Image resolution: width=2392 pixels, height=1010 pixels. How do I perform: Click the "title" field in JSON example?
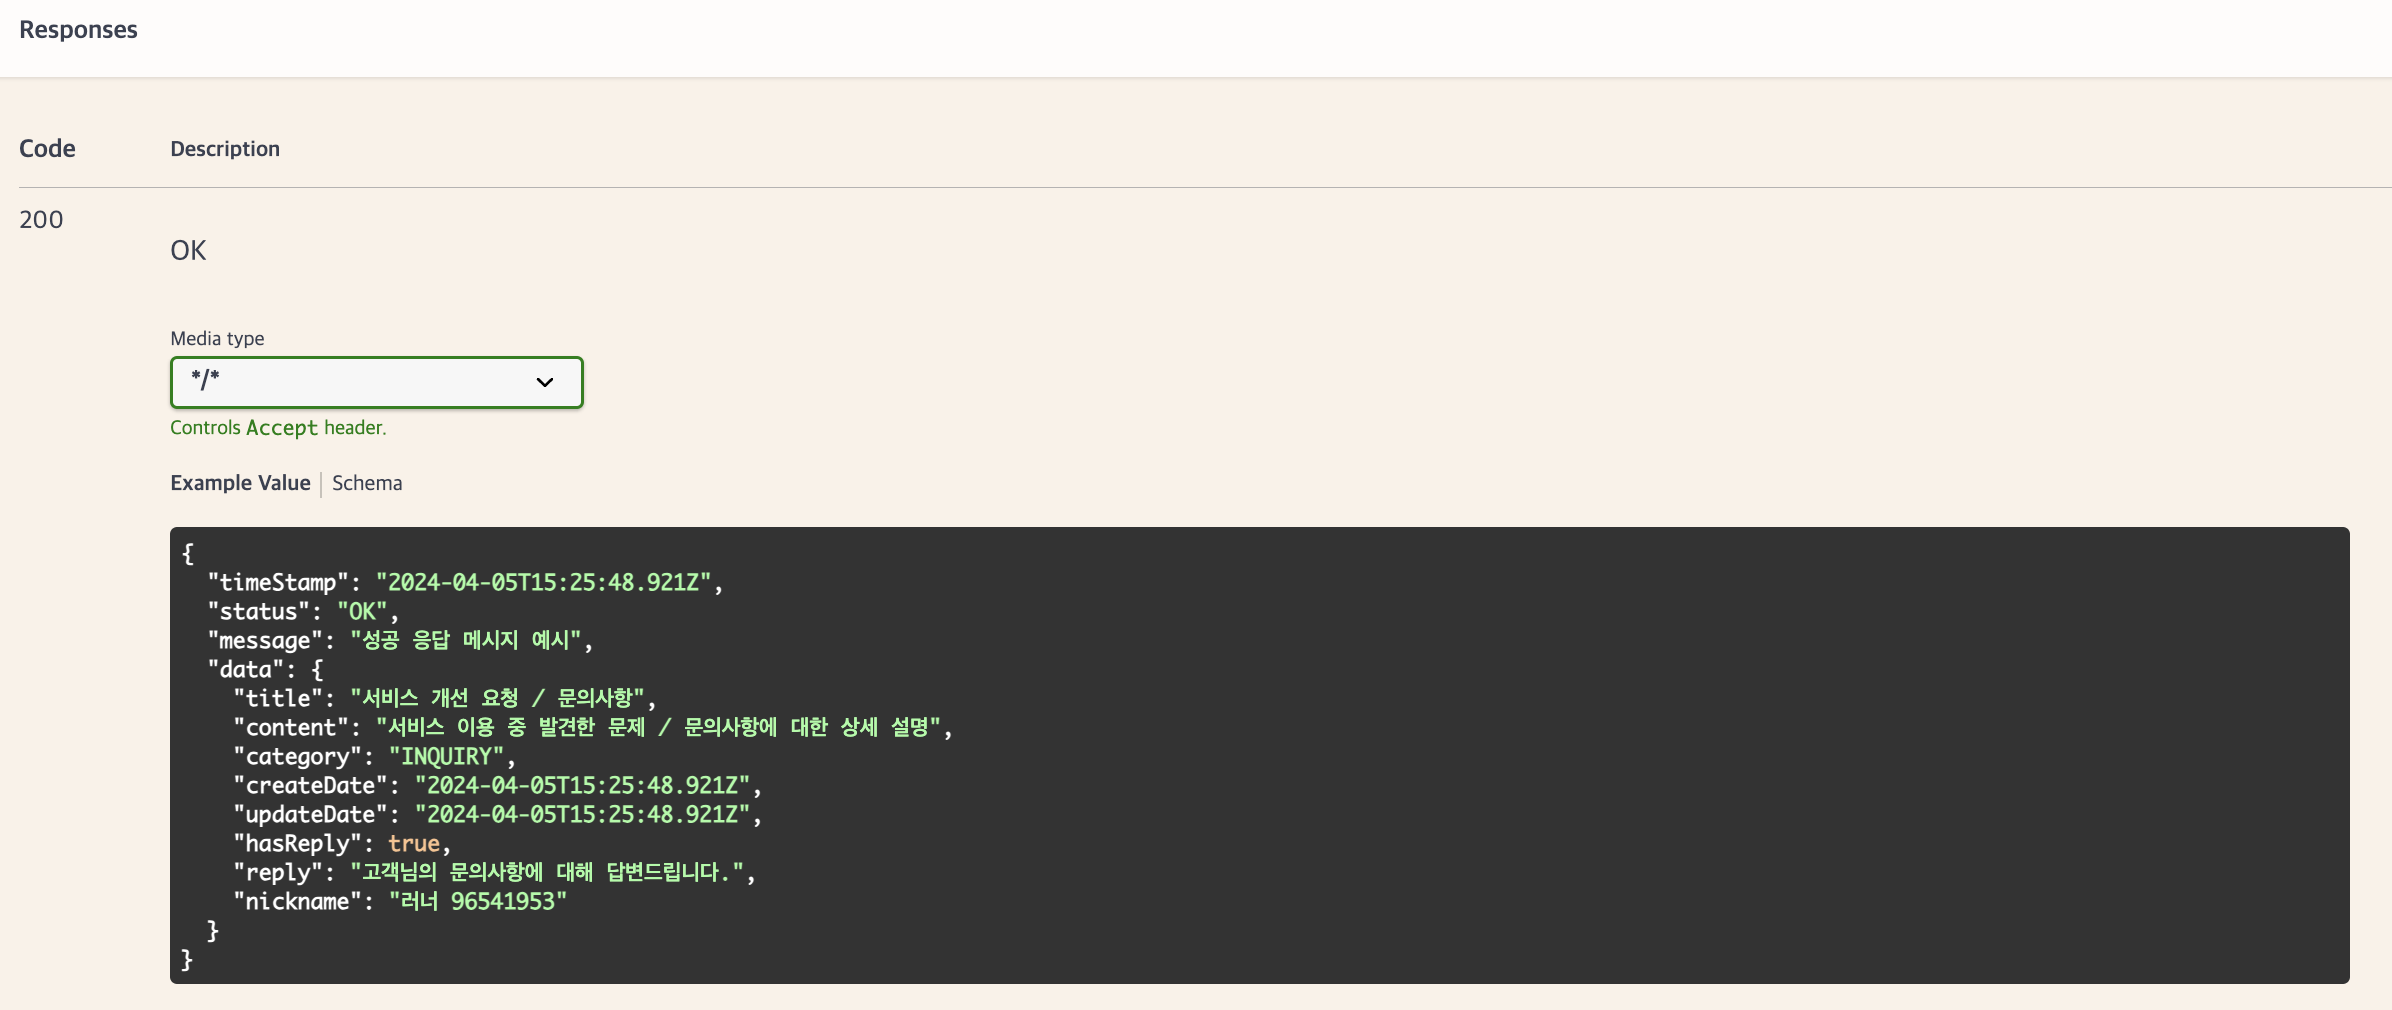(445, 698)
